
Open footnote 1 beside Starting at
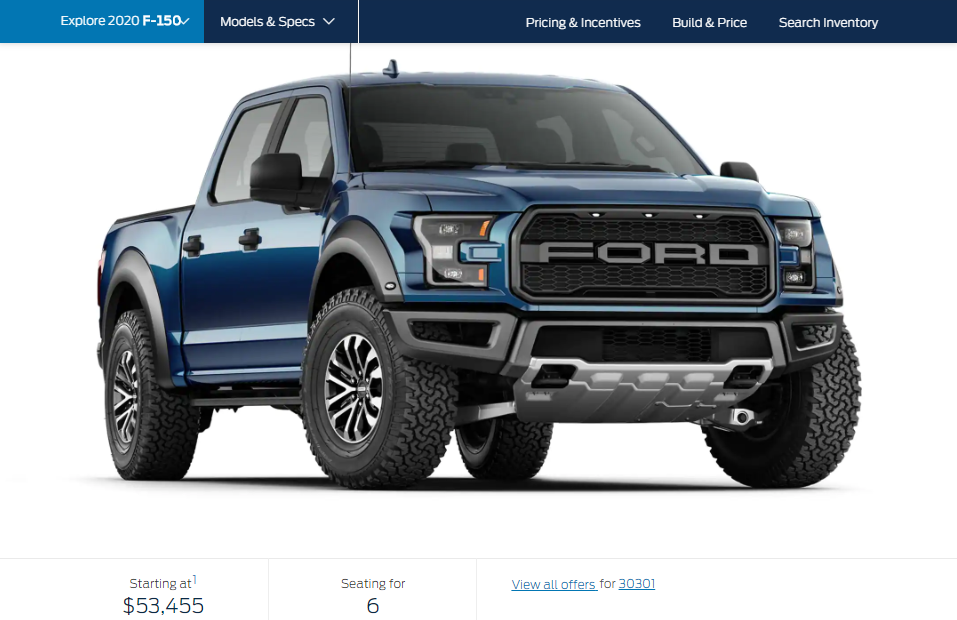point(195,578)
